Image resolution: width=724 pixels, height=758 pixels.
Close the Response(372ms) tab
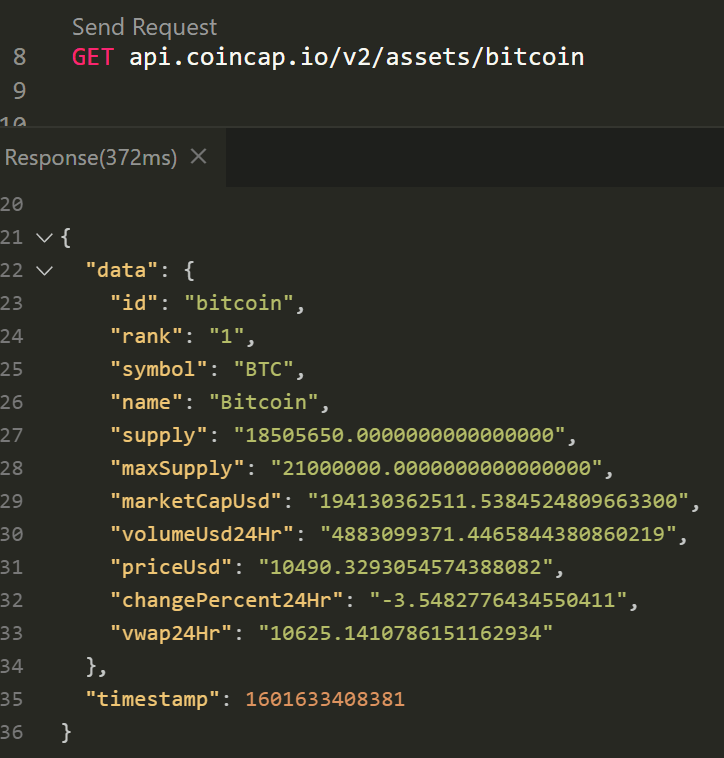[198, 157]
